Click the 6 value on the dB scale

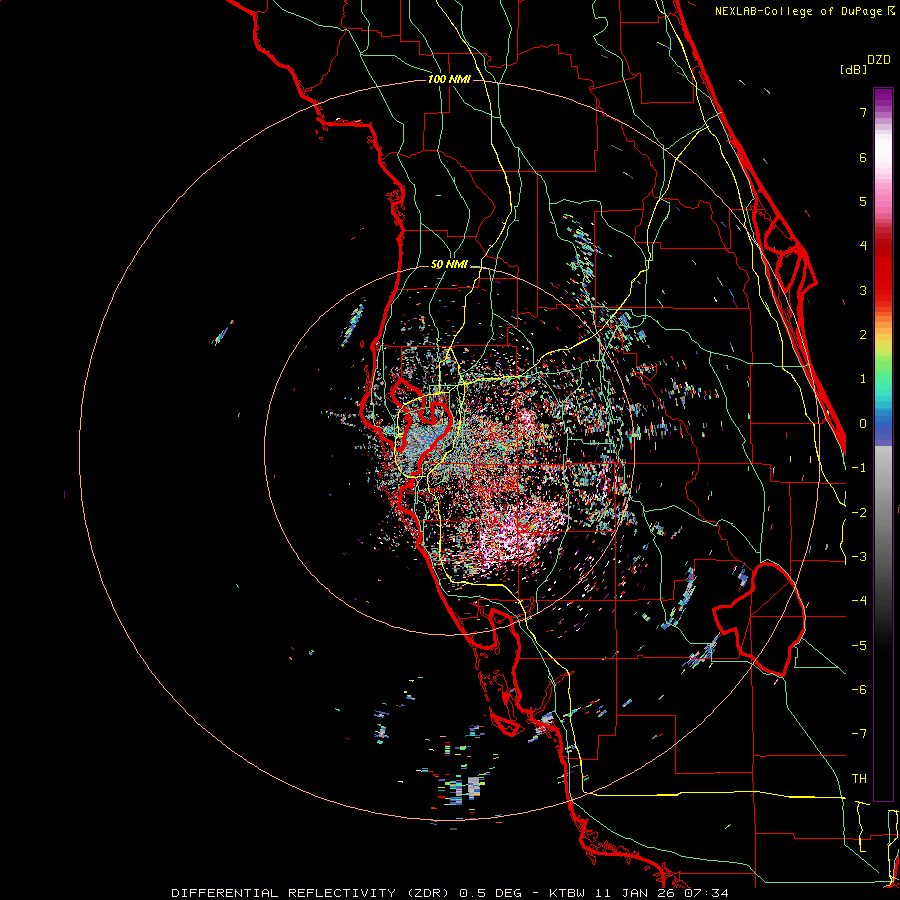(x=863, y=157)
